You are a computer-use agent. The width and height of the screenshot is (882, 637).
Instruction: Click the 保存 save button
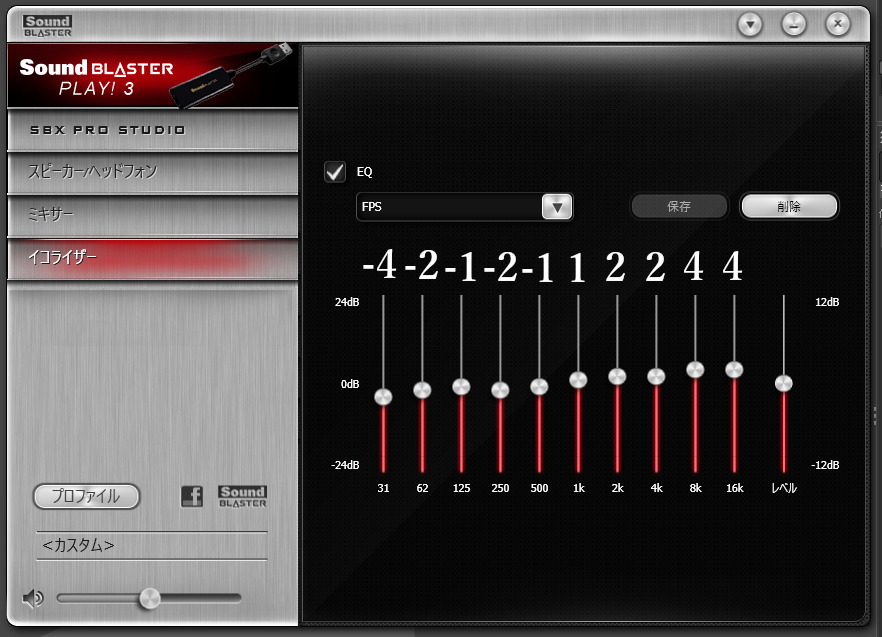click(679, 207)
